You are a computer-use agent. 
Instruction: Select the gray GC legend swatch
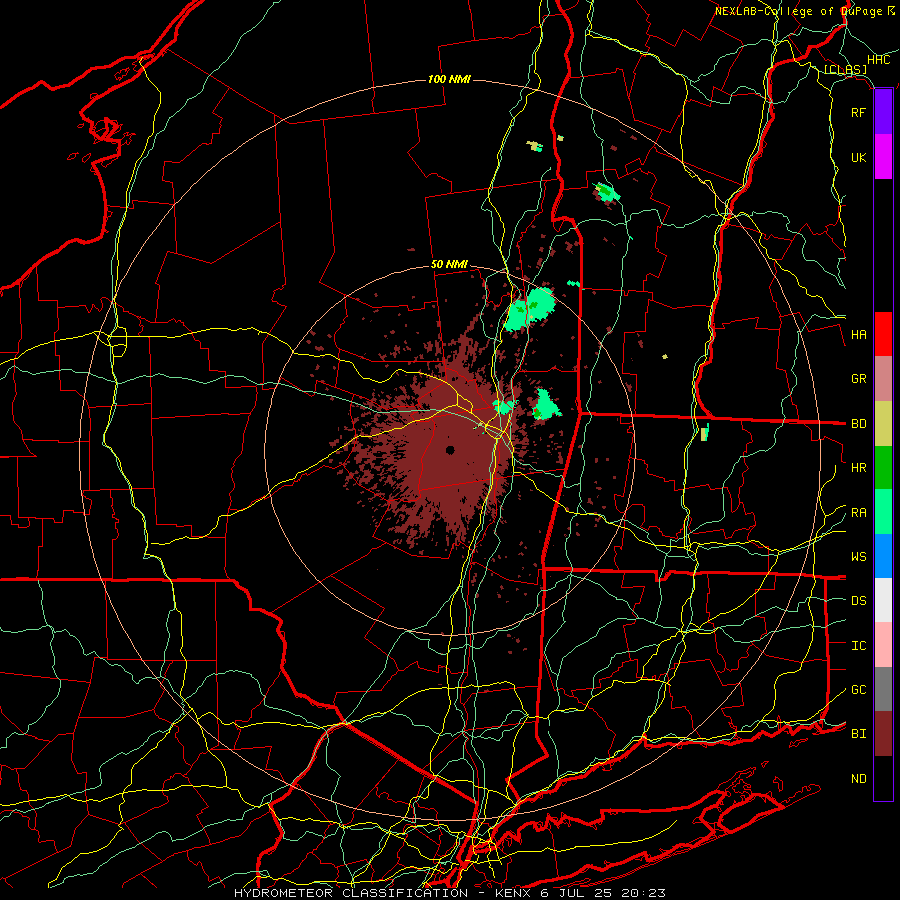point(883,689)
